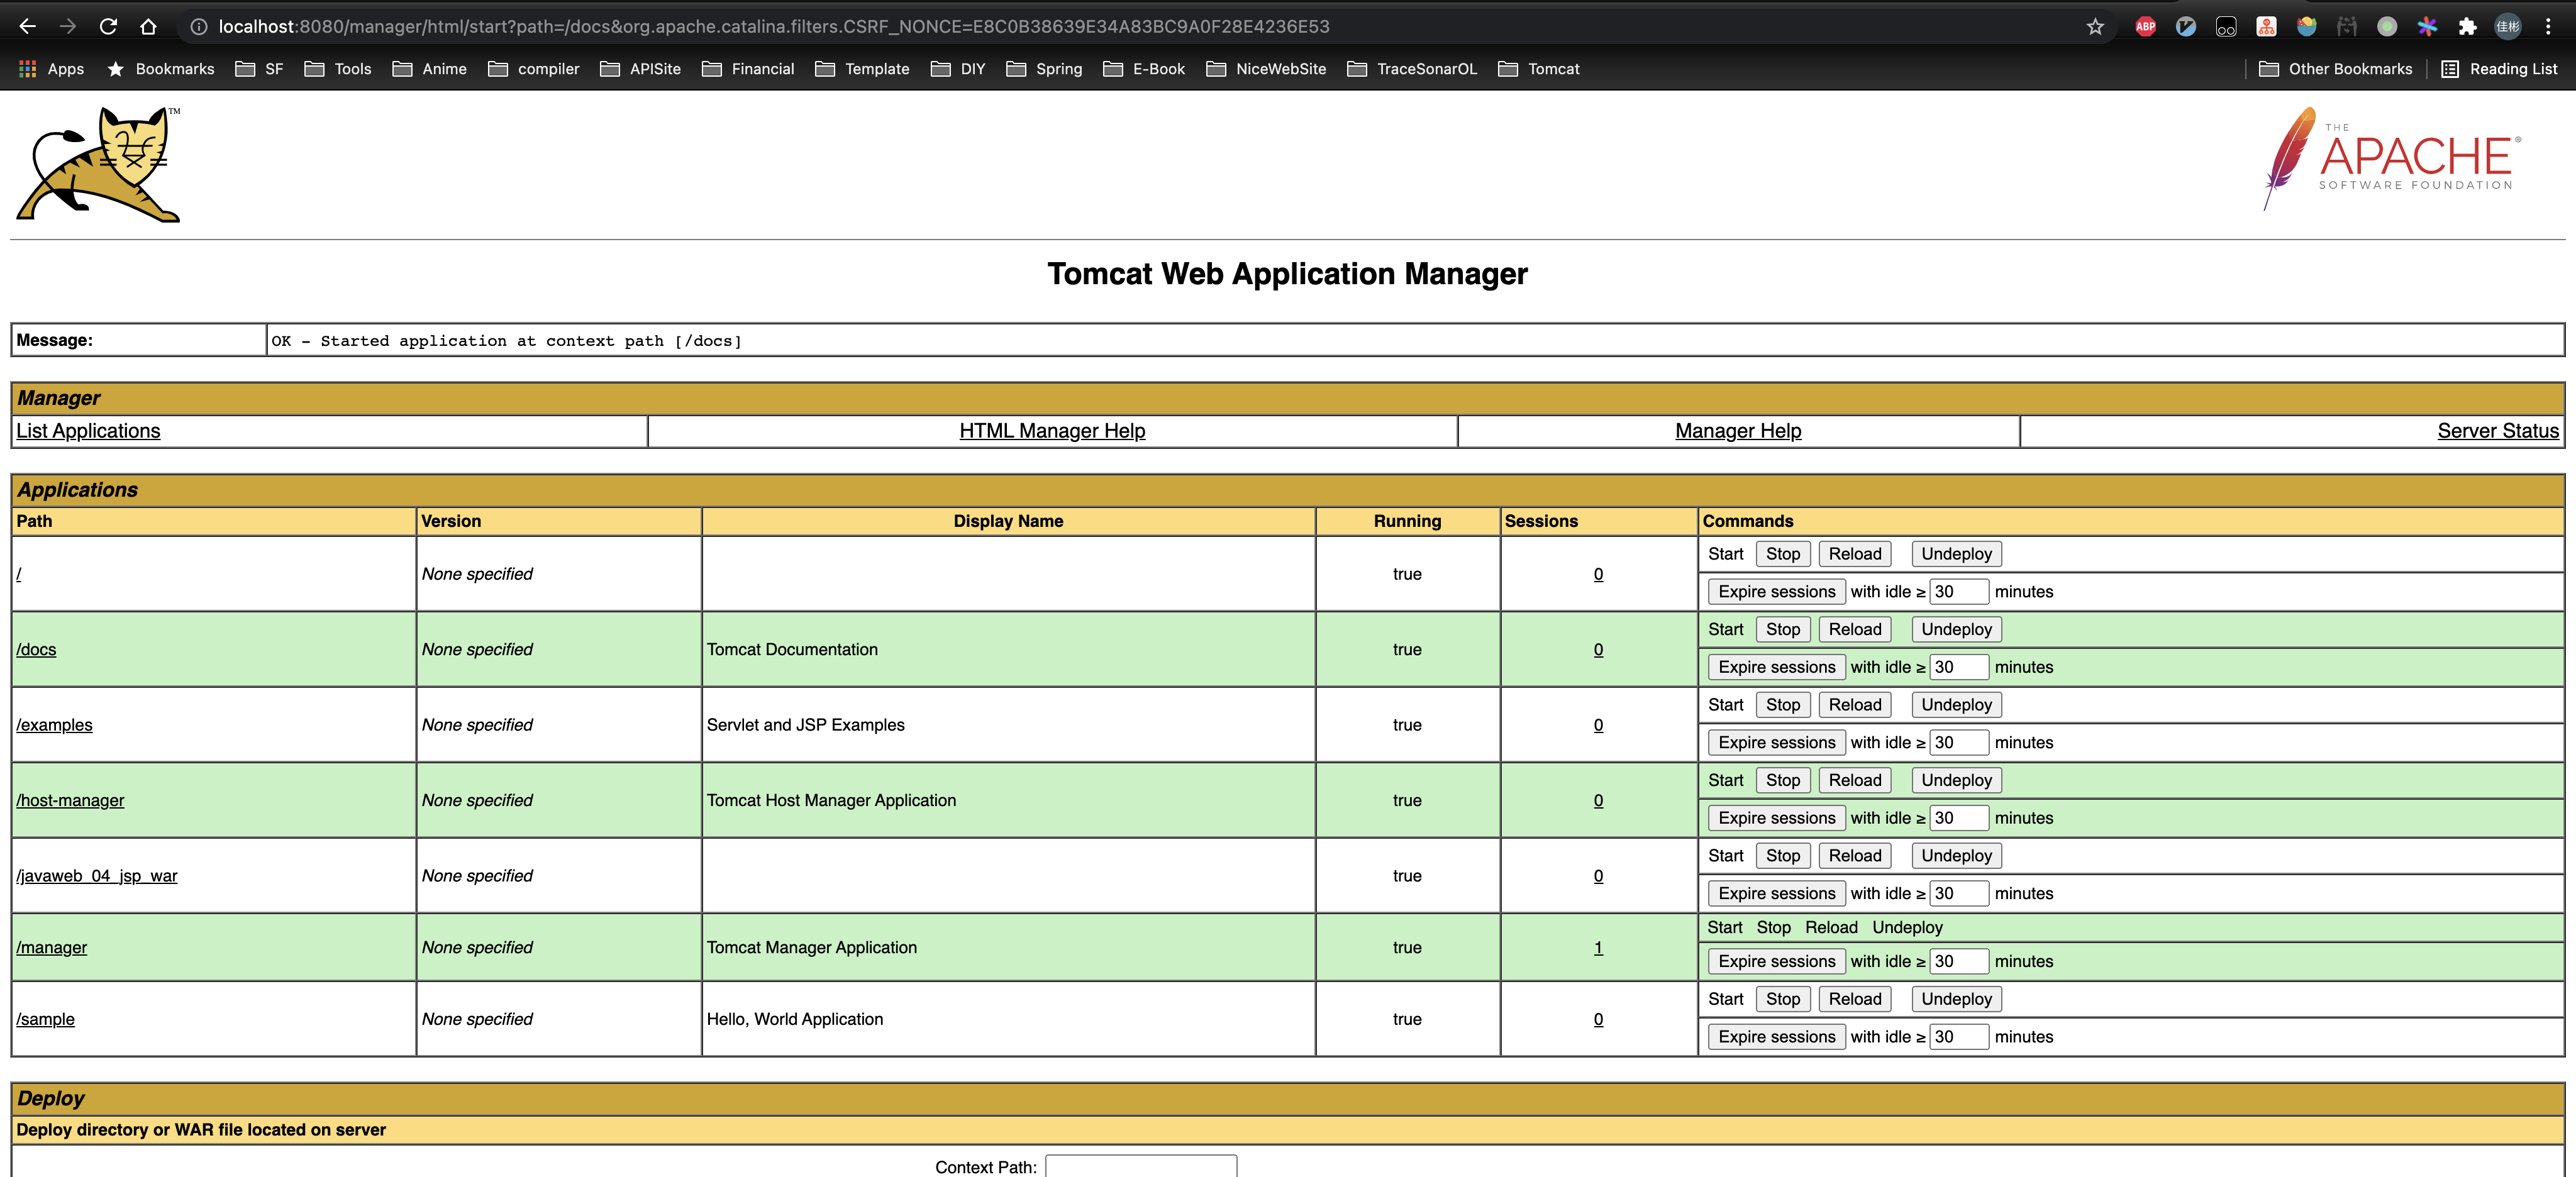Click the sessions count for /manager
2576x1177 pixels.
pos(1595,947)
